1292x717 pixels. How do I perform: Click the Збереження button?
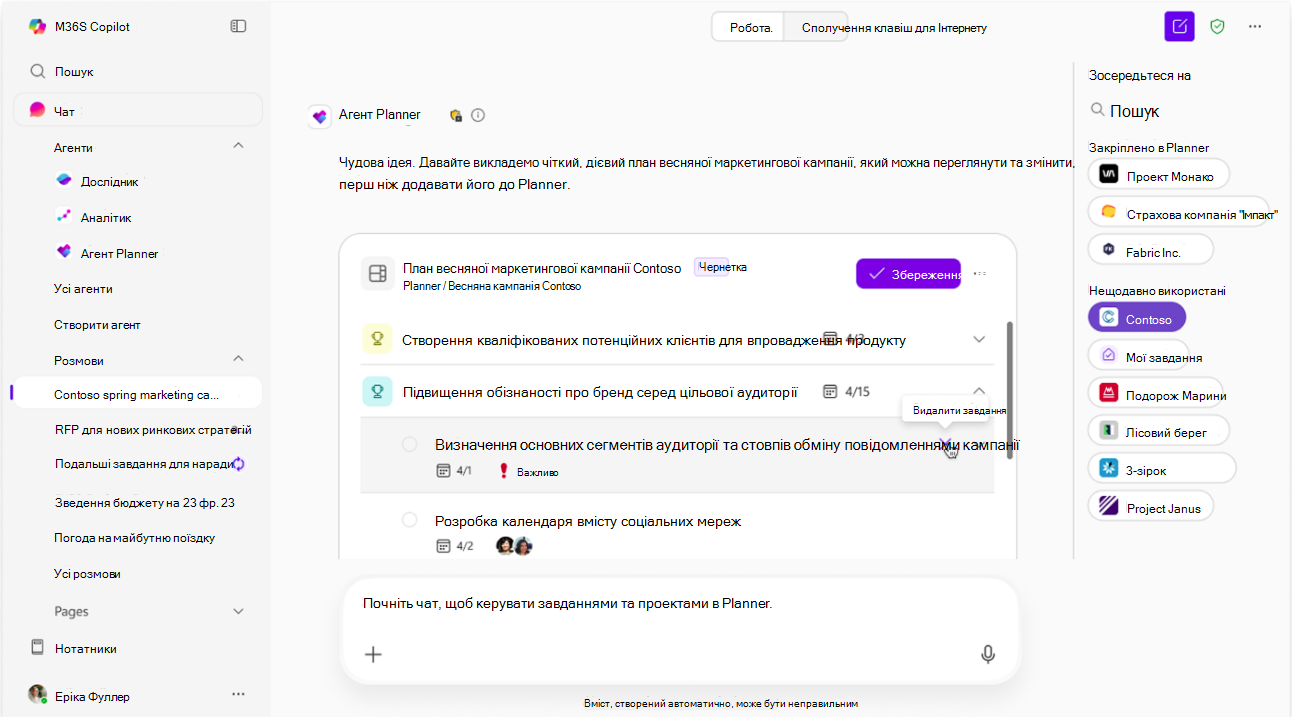click(x=908, y=274)
